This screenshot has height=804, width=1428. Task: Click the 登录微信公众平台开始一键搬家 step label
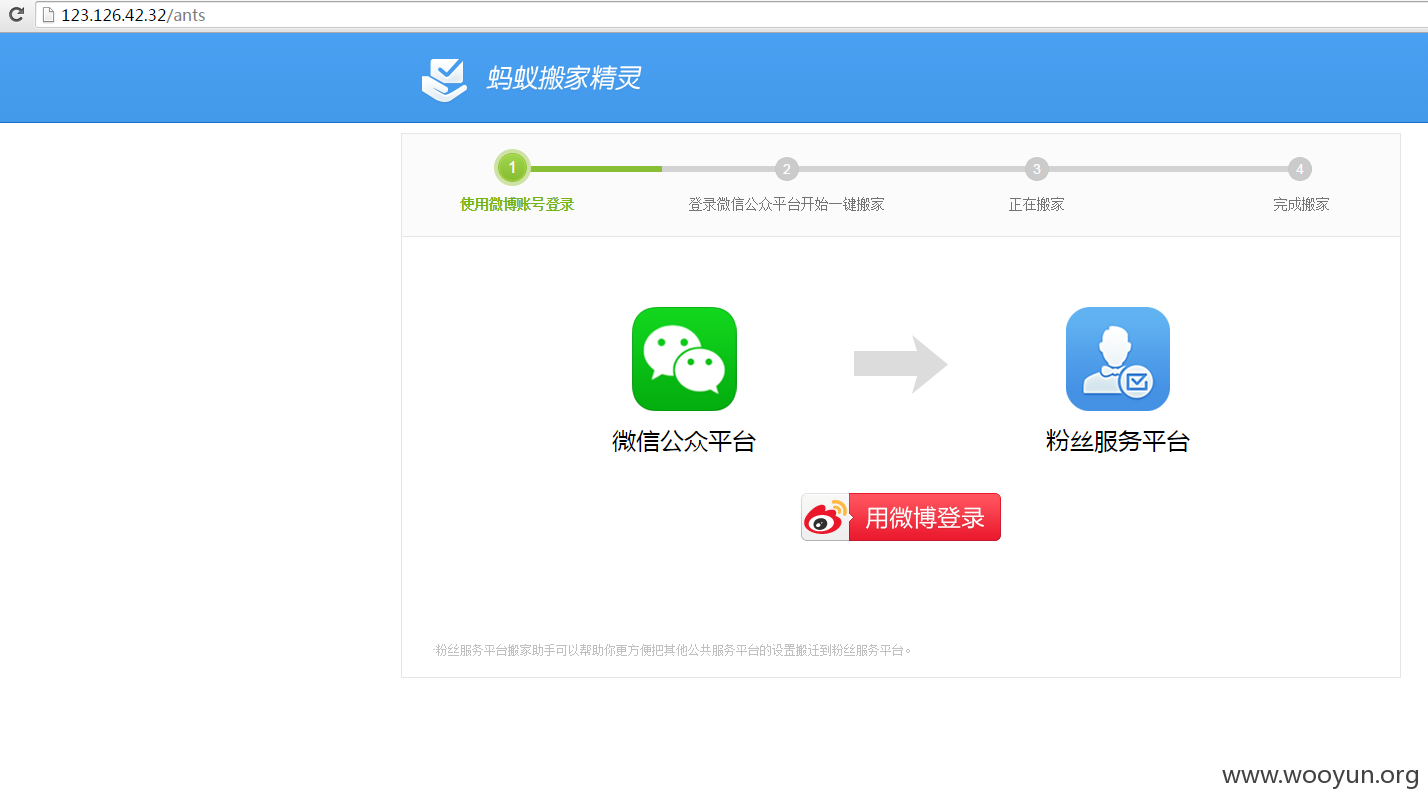click(x=786, y=205)
